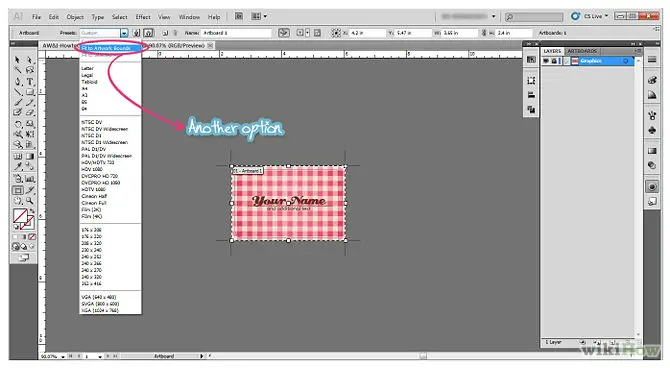Open the Transform panel icon
The image size is (670, 368).
tap(531, 81)
